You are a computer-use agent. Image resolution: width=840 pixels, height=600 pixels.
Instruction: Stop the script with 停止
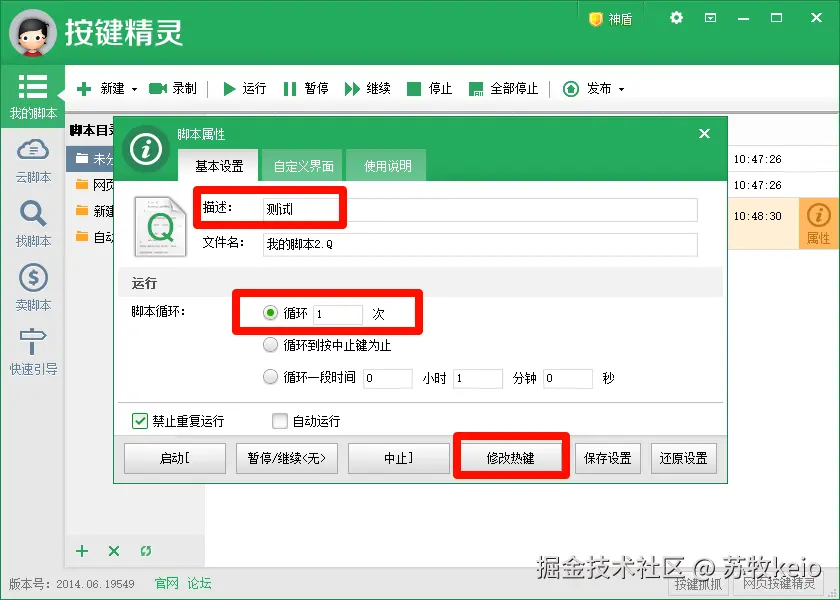(430, 88)
